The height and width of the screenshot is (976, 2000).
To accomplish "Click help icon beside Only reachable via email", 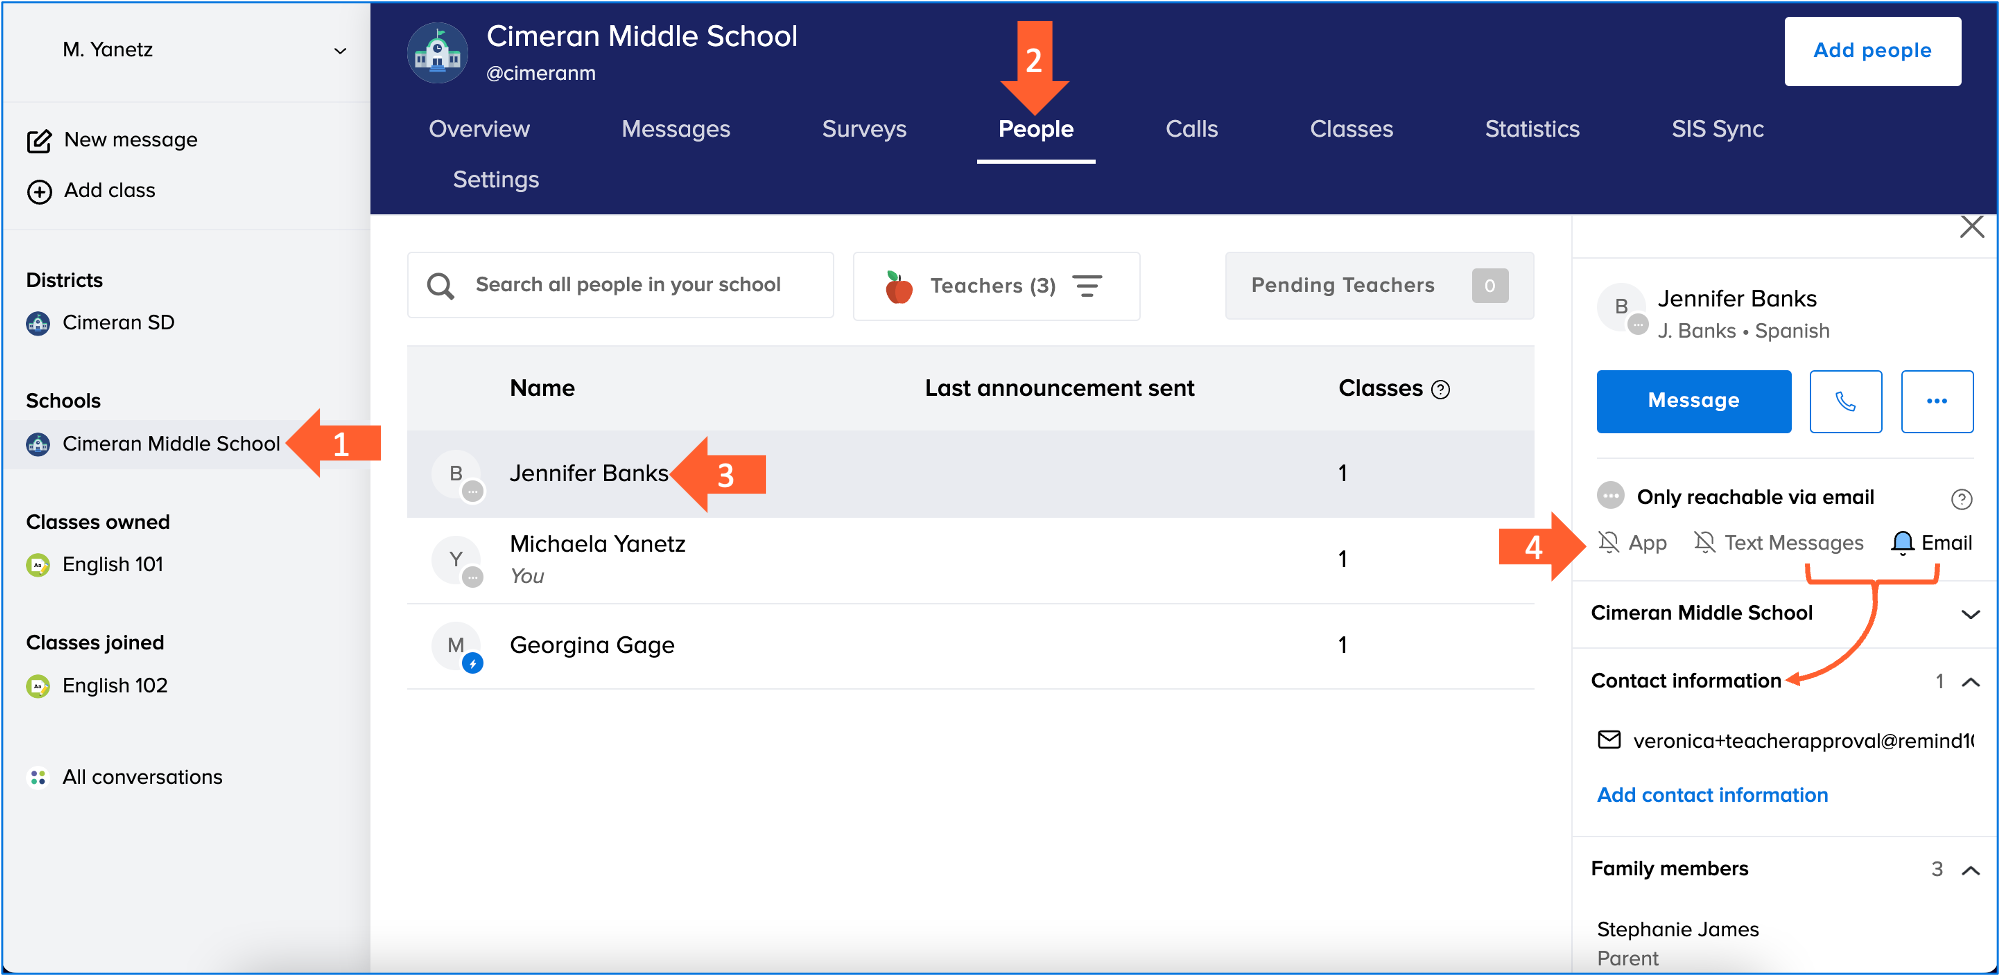I will click(1961, 498).
